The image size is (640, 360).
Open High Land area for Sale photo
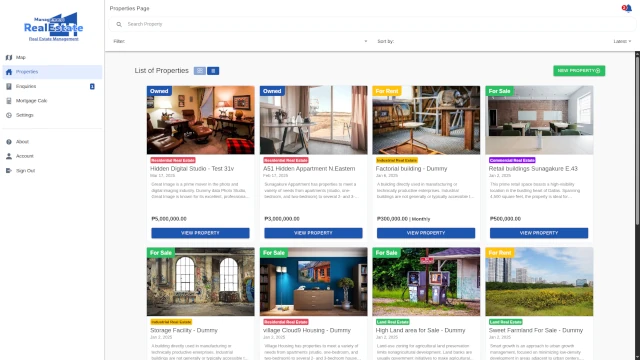(x=426, y=282)
